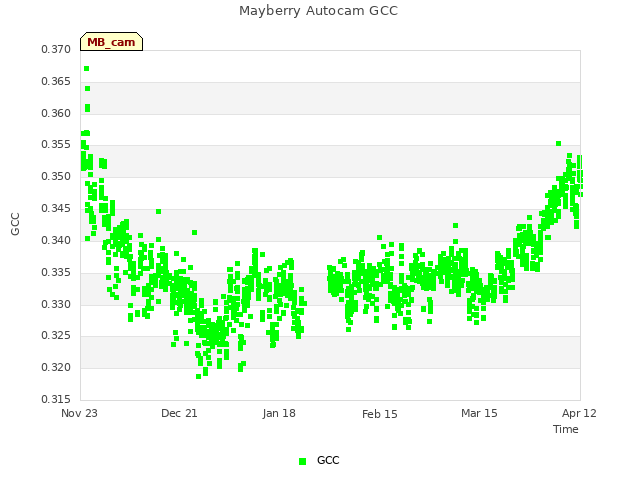Click the Nov 23 axis tick label

[x=79, y=413]
